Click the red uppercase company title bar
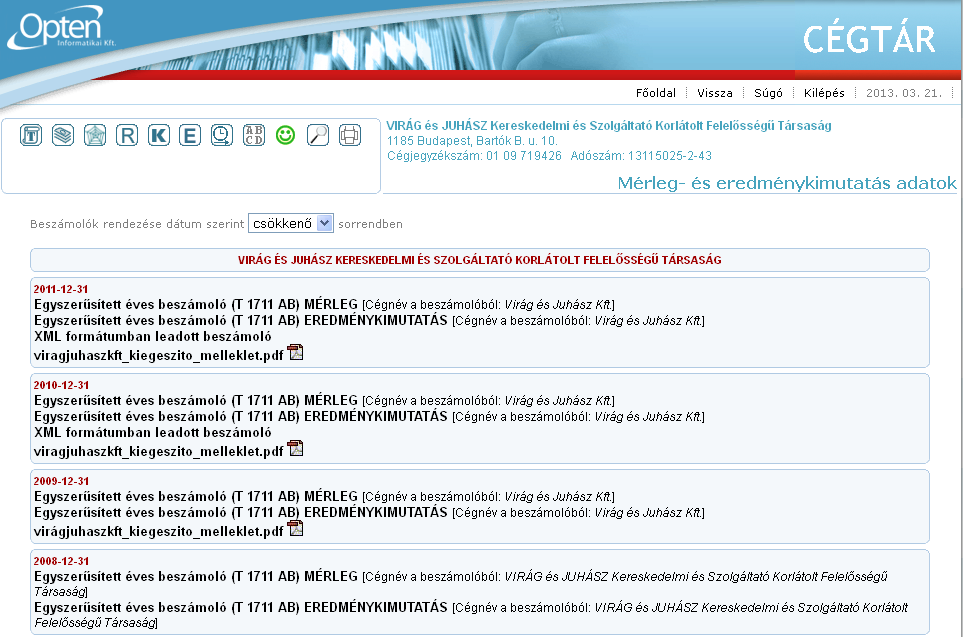Viewport: 963px width, 637px height. click(x=480, y=260)
